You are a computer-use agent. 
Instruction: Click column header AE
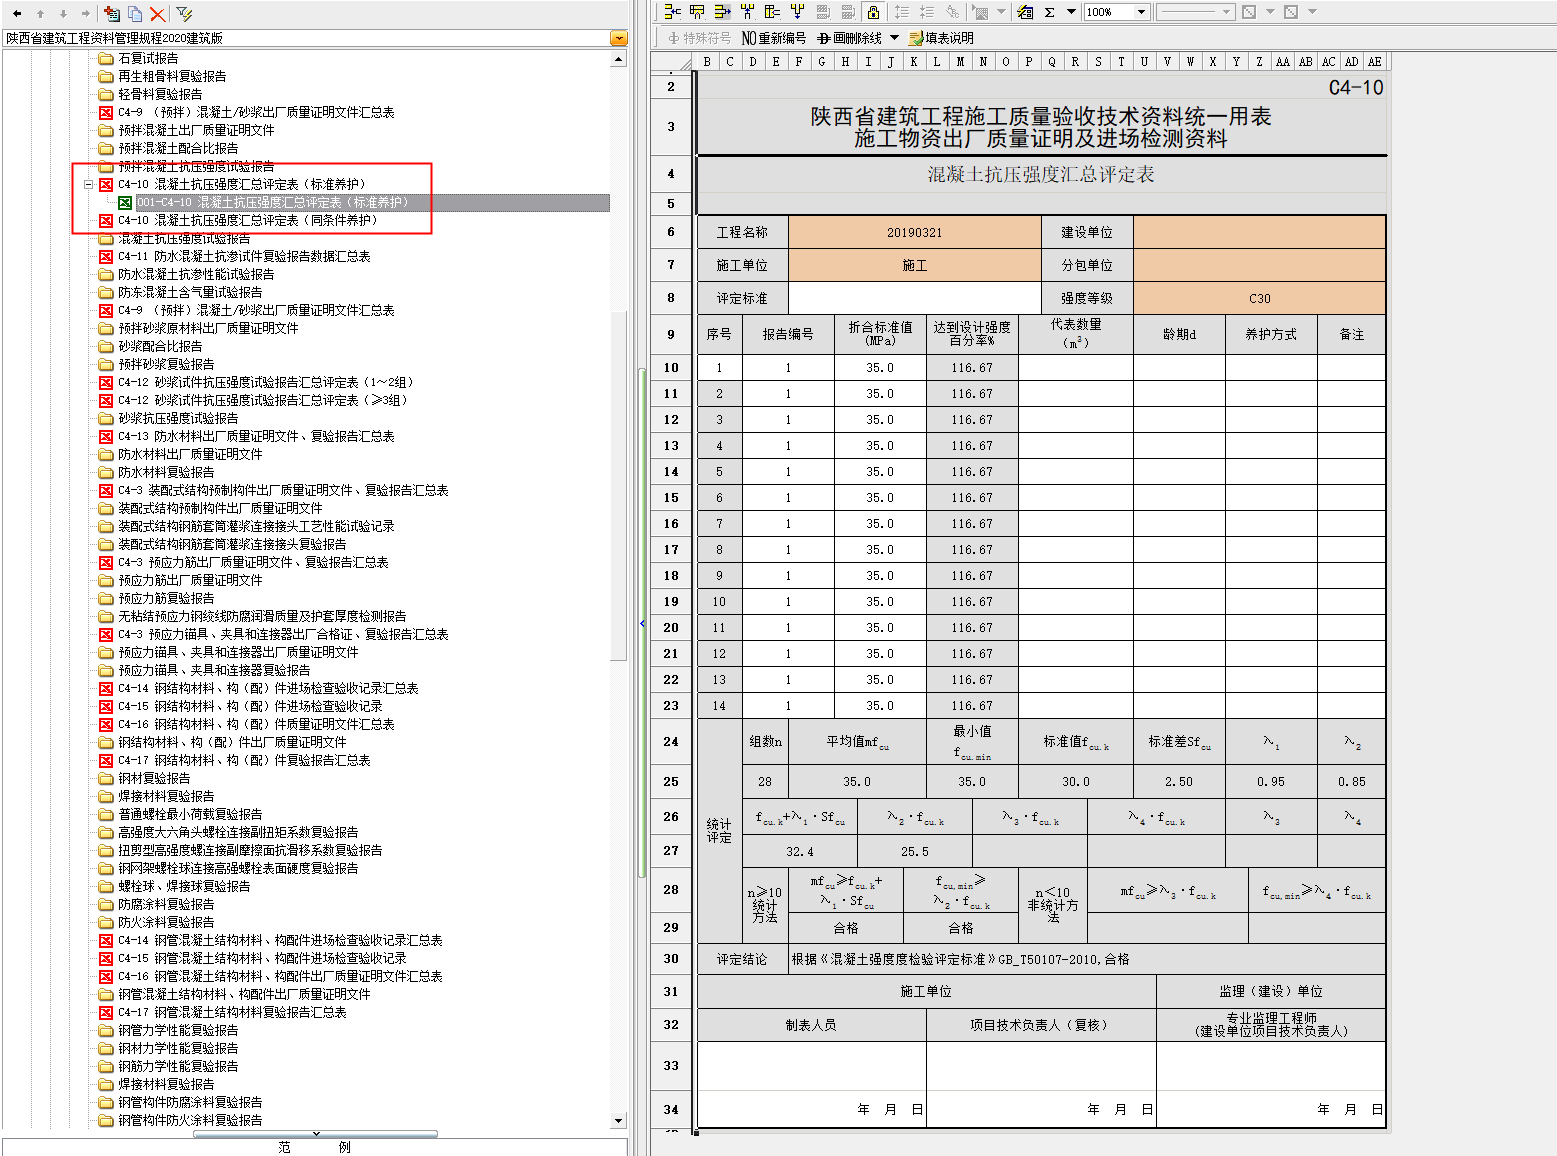1375,62
